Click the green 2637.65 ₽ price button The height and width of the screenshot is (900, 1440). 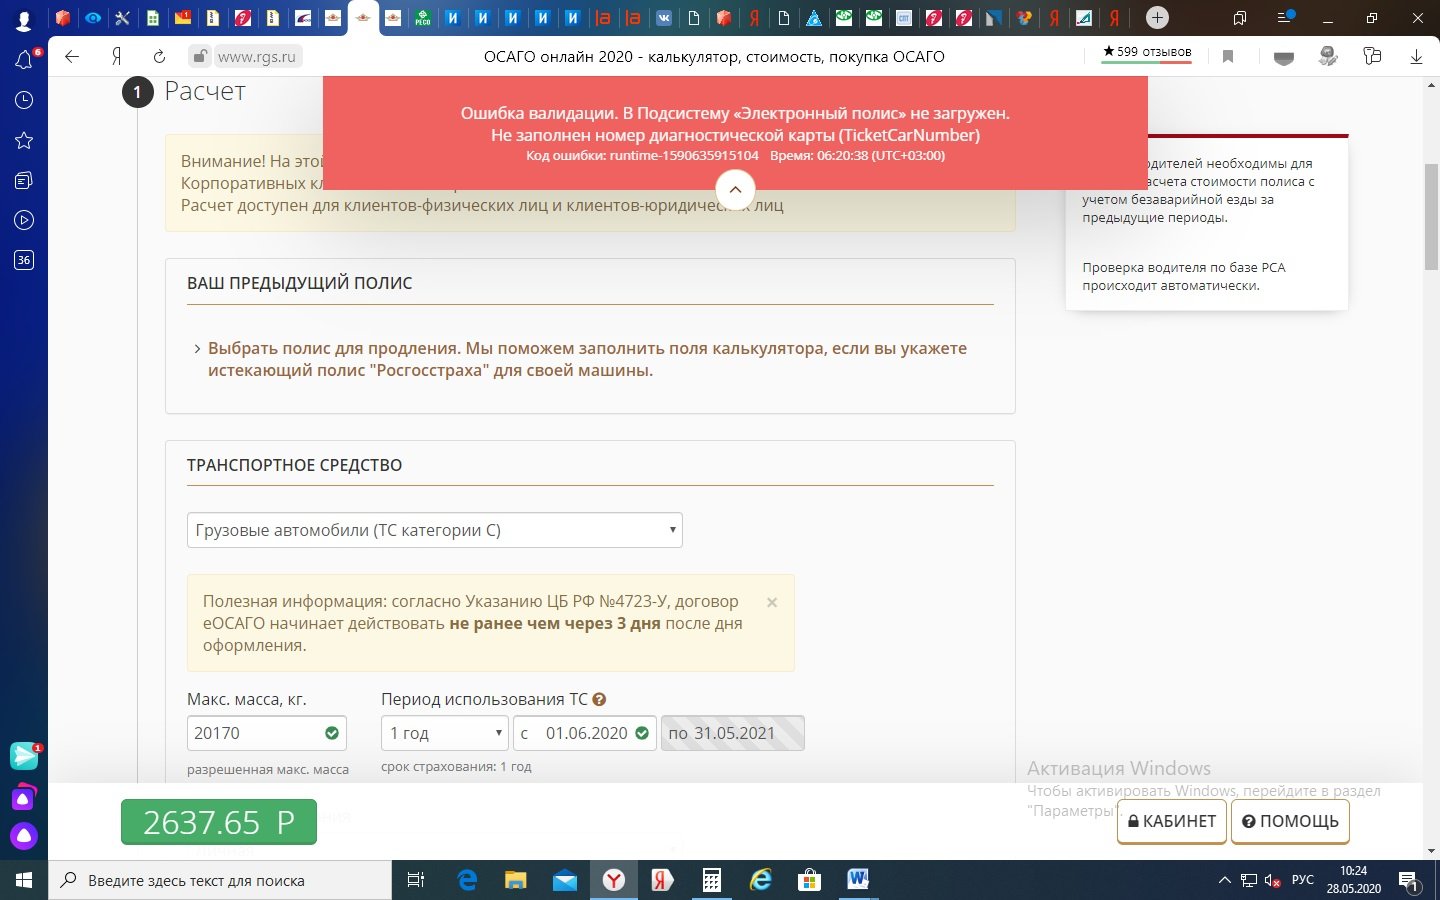pos(219,822)
